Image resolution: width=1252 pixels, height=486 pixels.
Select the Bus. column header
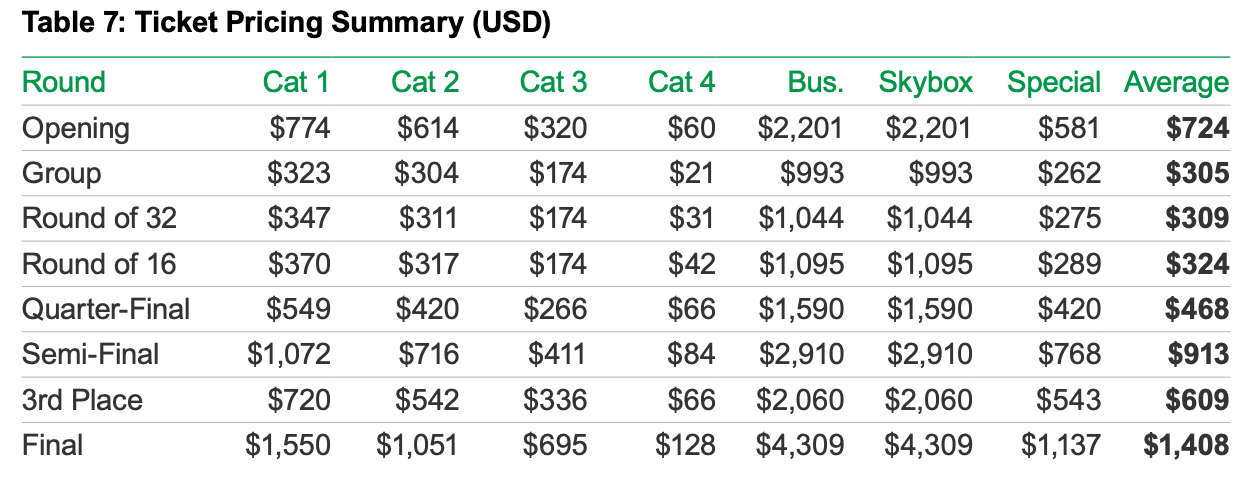pyautogui.click(x=815, y=82)
